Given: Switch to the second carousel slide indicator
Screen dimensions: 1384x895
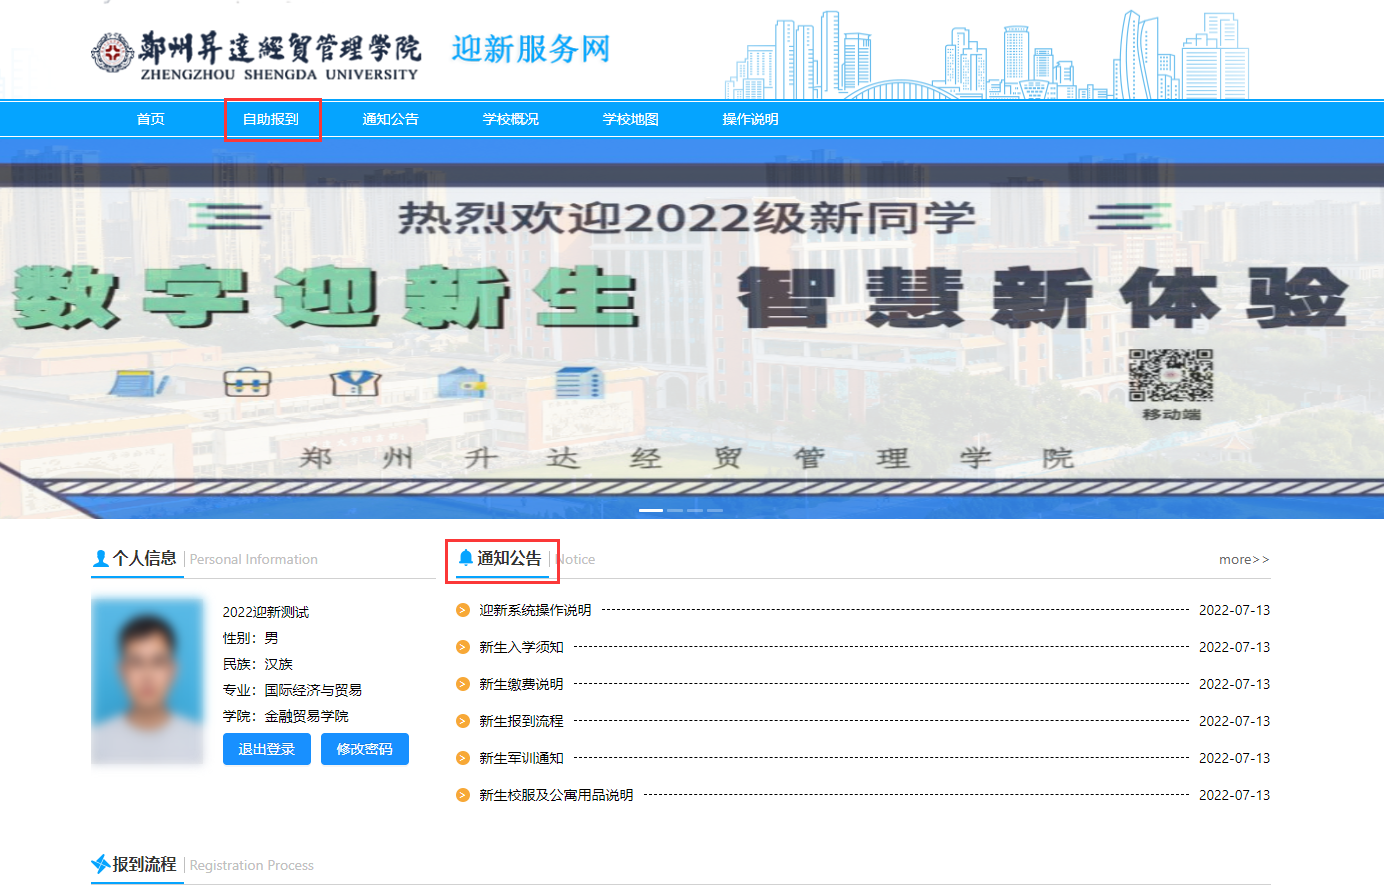Looking at the screenshot, I should pyautogui.click(x=675, y=510).
